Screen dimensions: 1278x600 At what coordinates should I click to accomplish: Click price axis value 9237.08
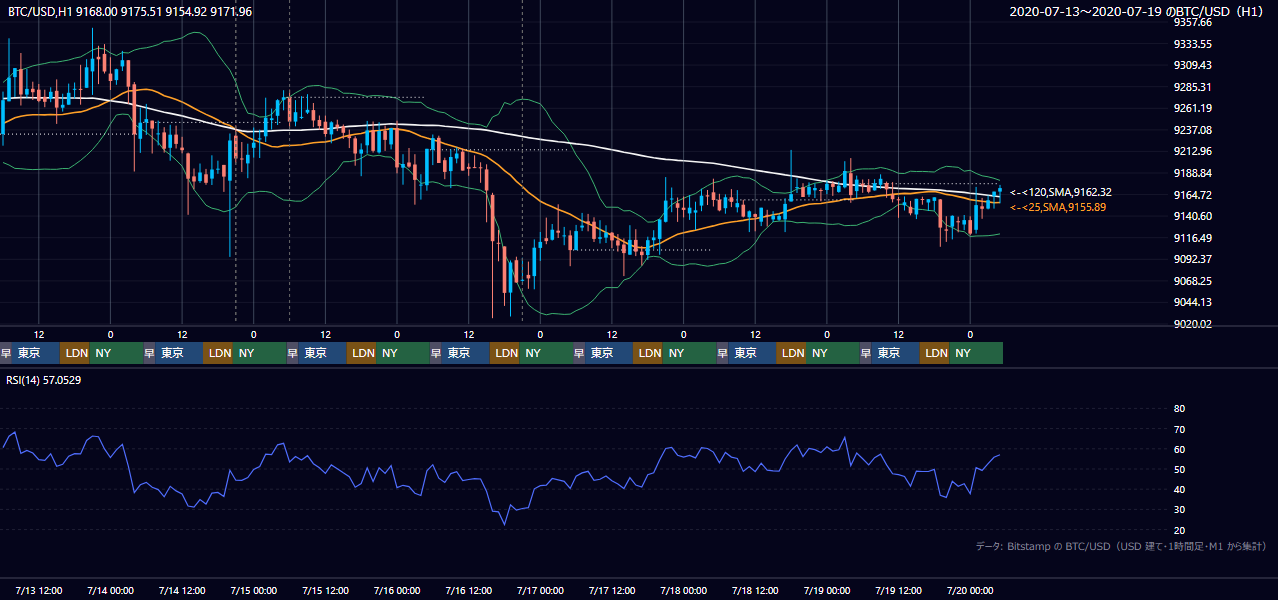pos(1193,130)
